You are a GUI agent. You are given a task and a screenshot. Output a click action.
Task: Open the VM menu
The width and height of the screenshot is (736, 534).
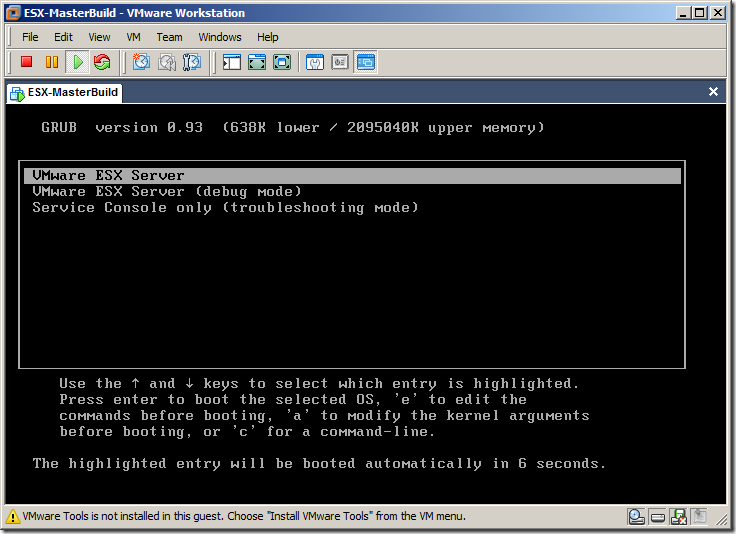[133, 37]
